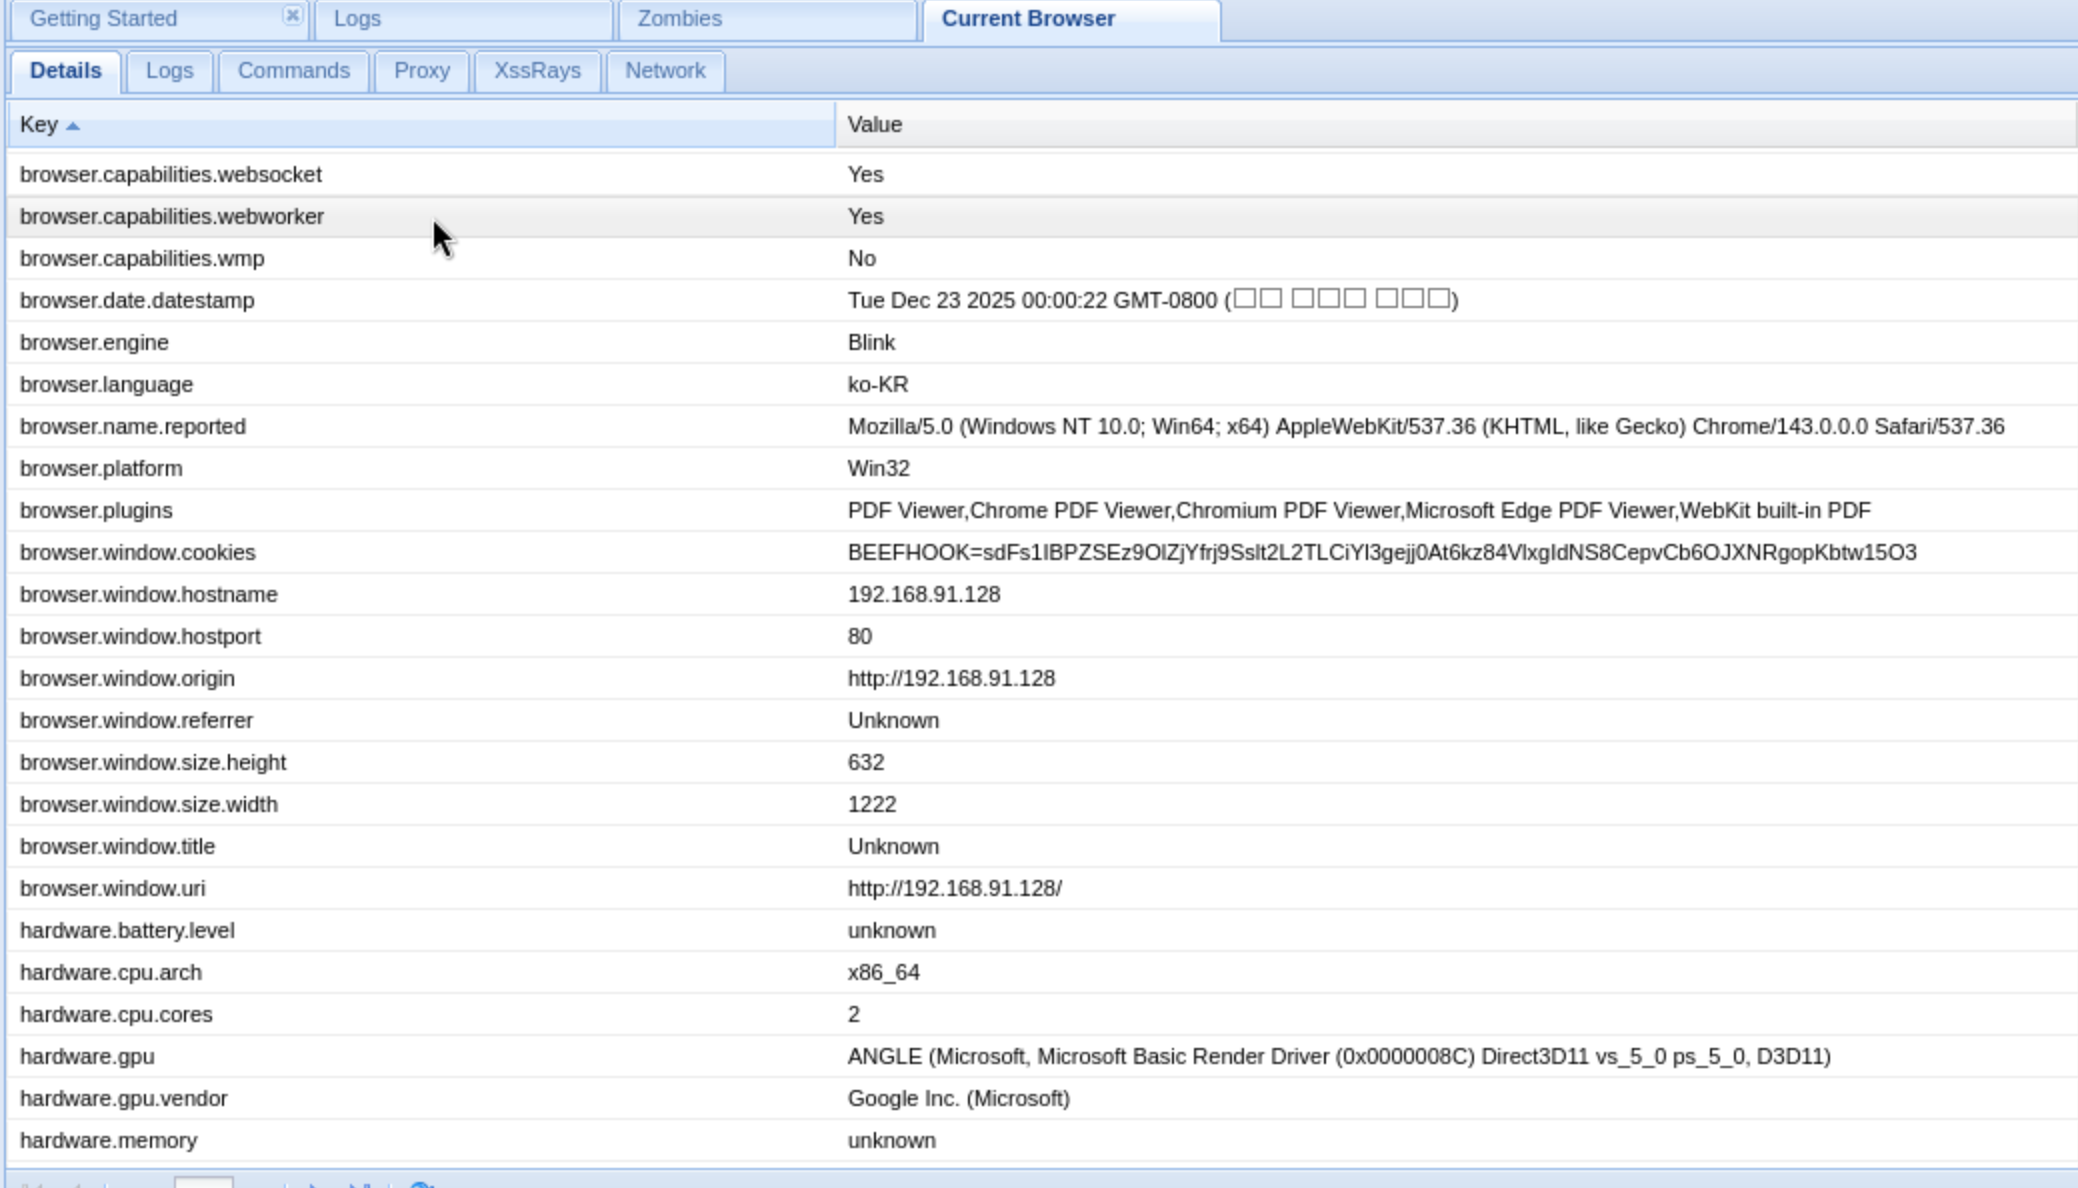The width and height of the screenshot is (2078, 1188).
Task: Close the Getting Started tab
Action: coord(292,16)
